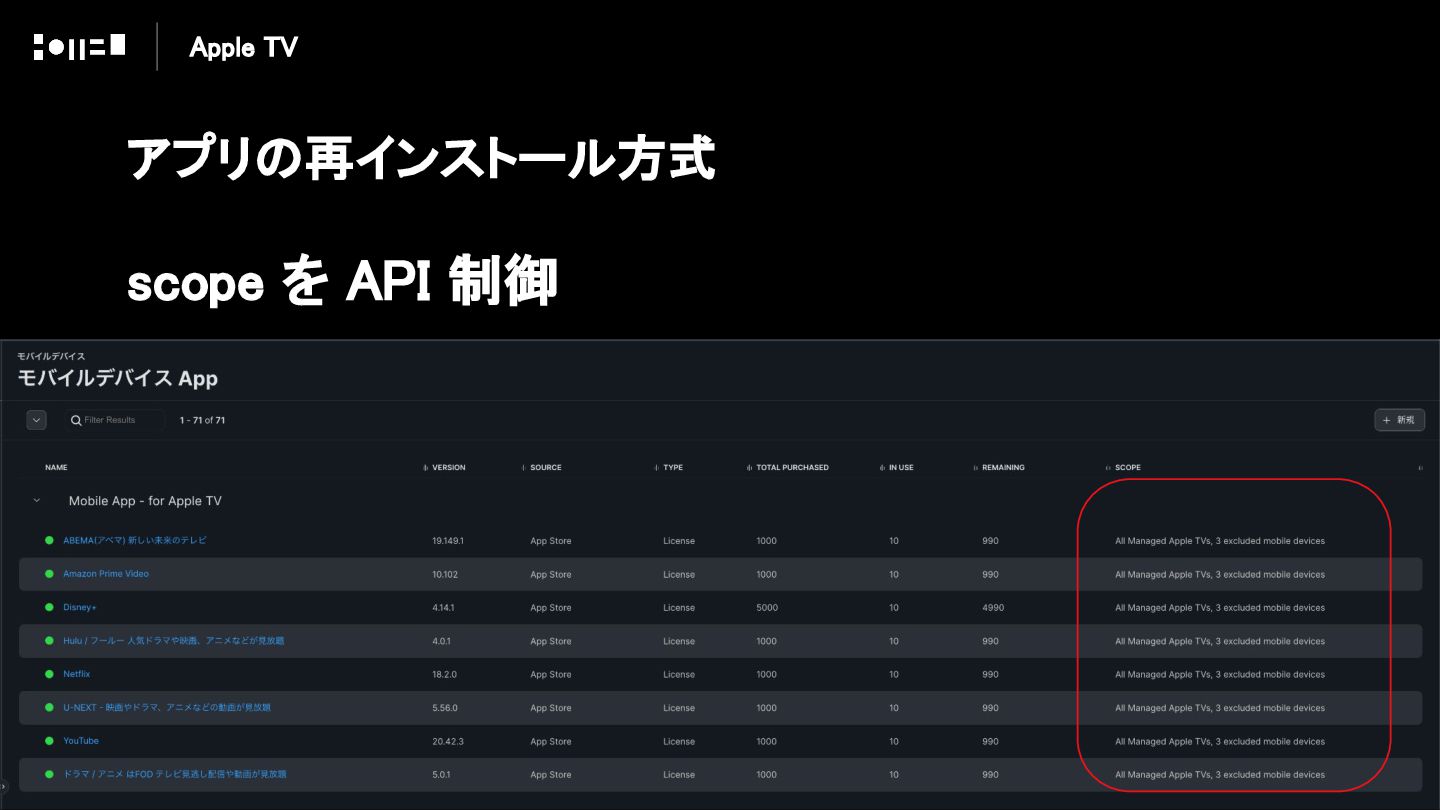Click green status dot beside Amazon Prime Video
This screenshot has width=1440, height=810.
click(x=49, y=574)
